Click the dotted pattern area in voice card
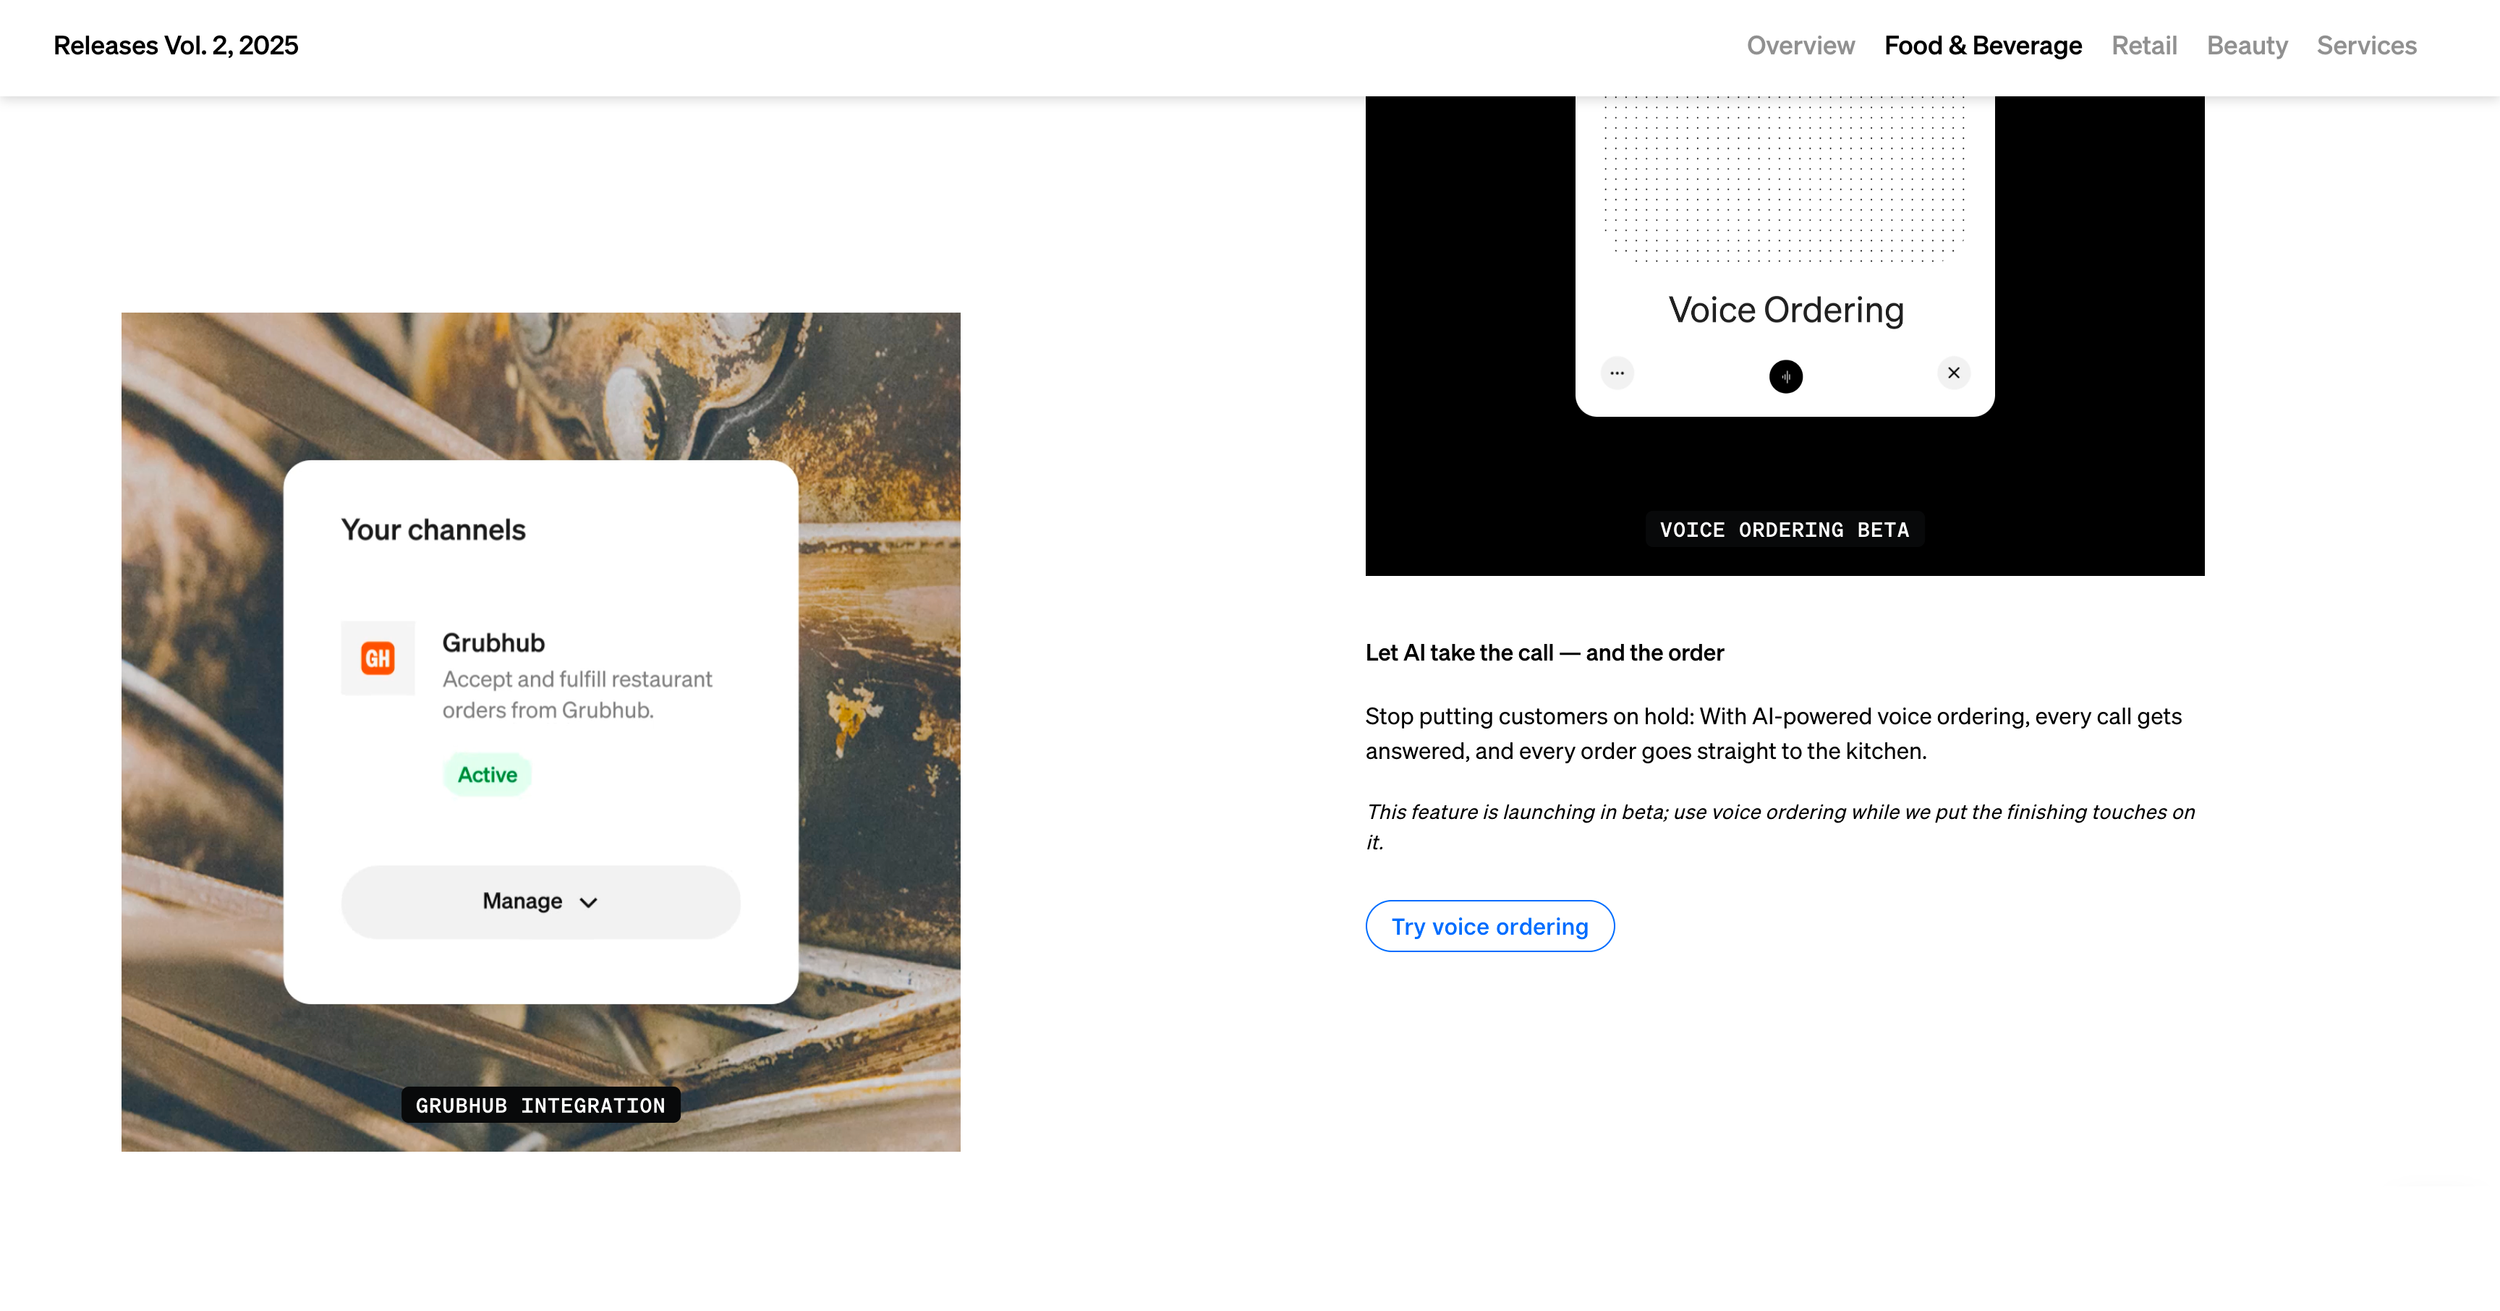The image size is (2500, 1311). tap(1784, 180)
